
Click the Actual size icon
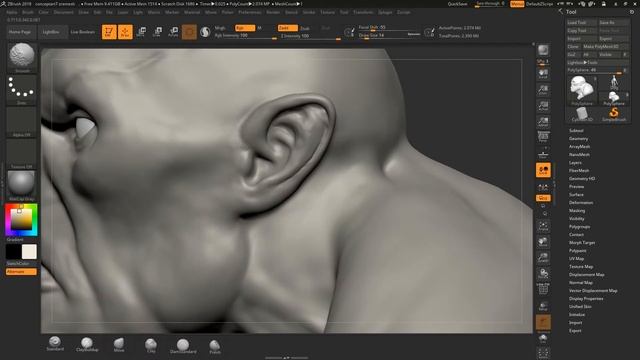543,106
